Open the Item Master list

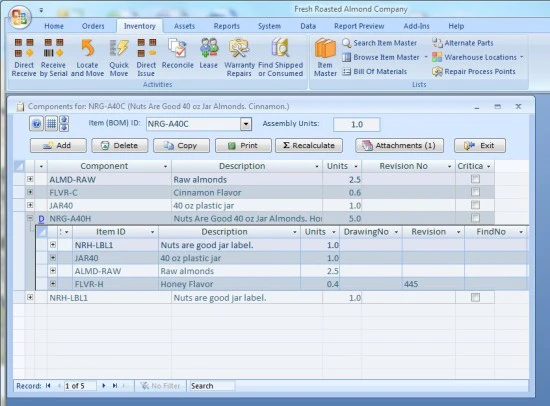325,58
